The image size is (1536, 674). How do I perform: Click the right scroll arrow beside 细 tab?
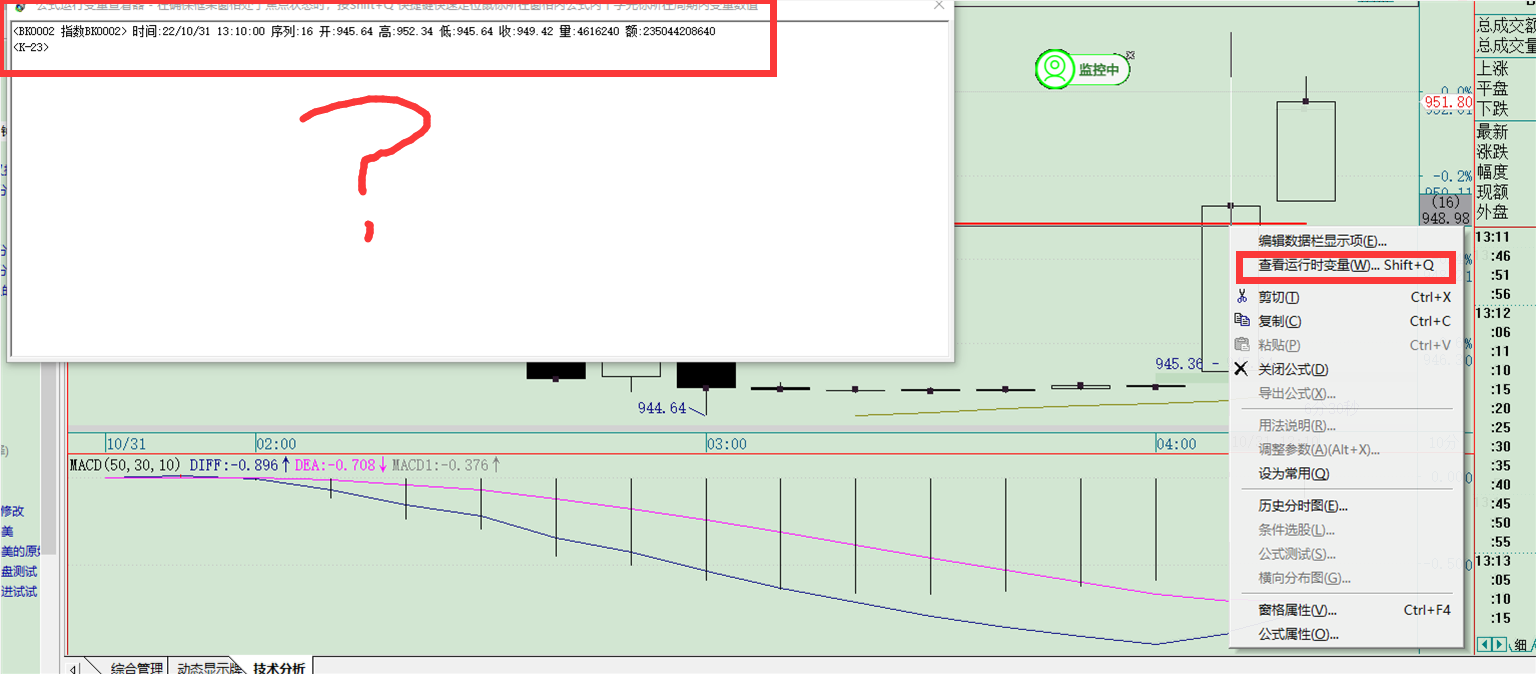pyautogui.click(x=1499, y=645)
